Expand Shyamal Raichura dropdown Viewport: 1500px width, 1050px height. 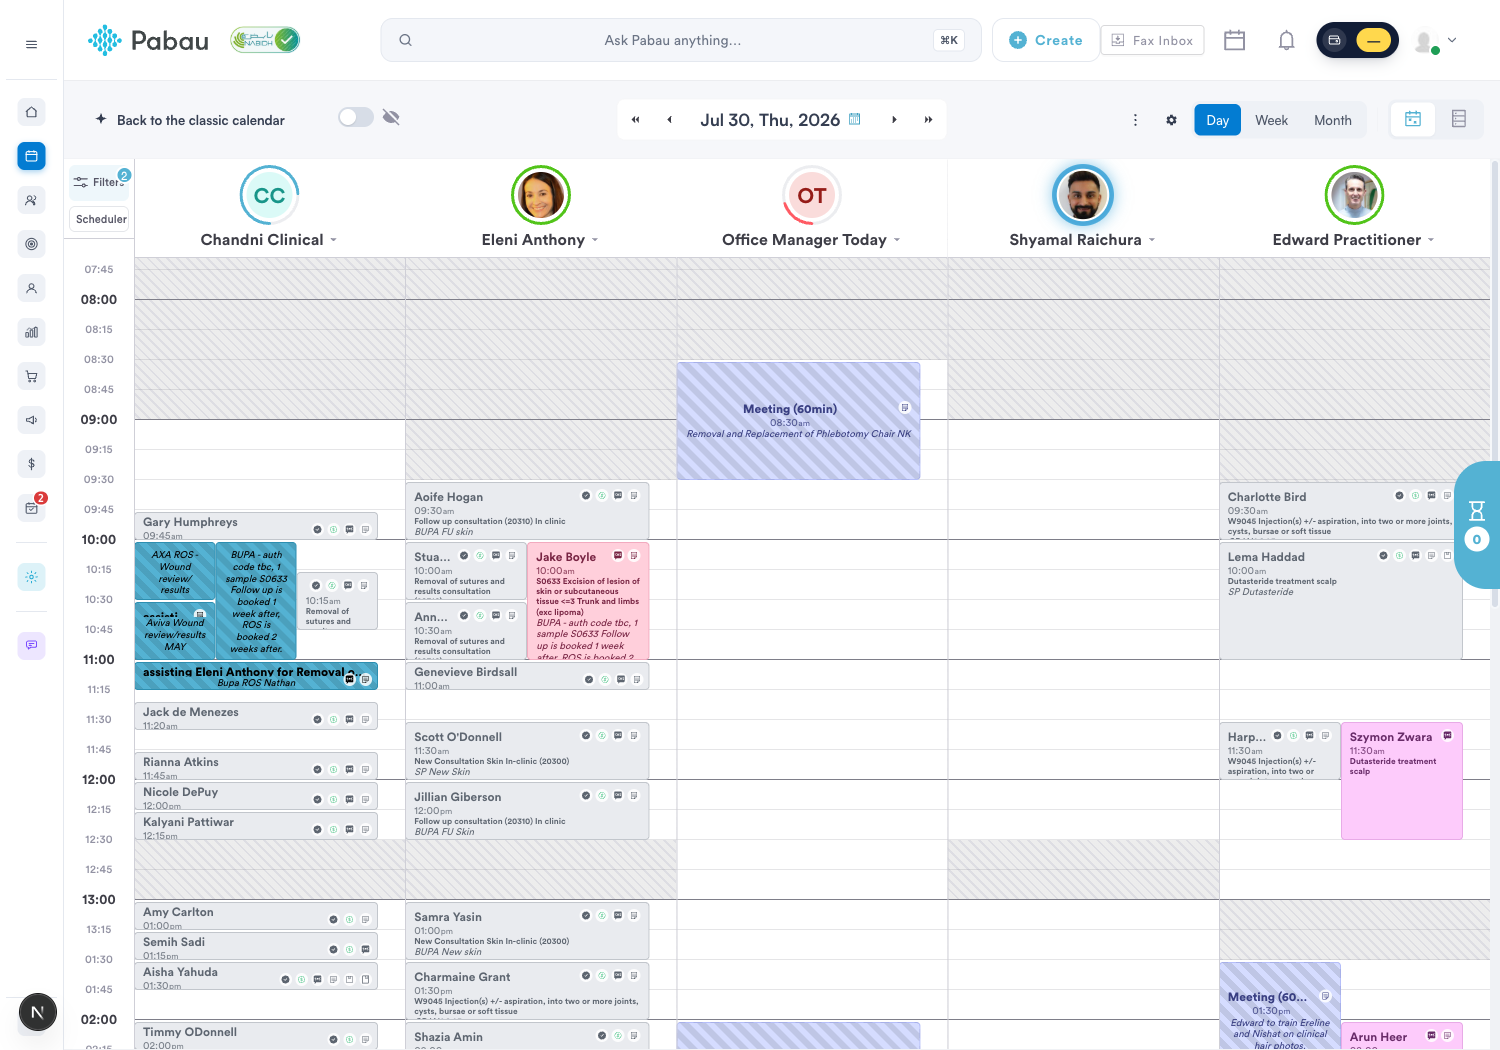(x=1152, y=240)
